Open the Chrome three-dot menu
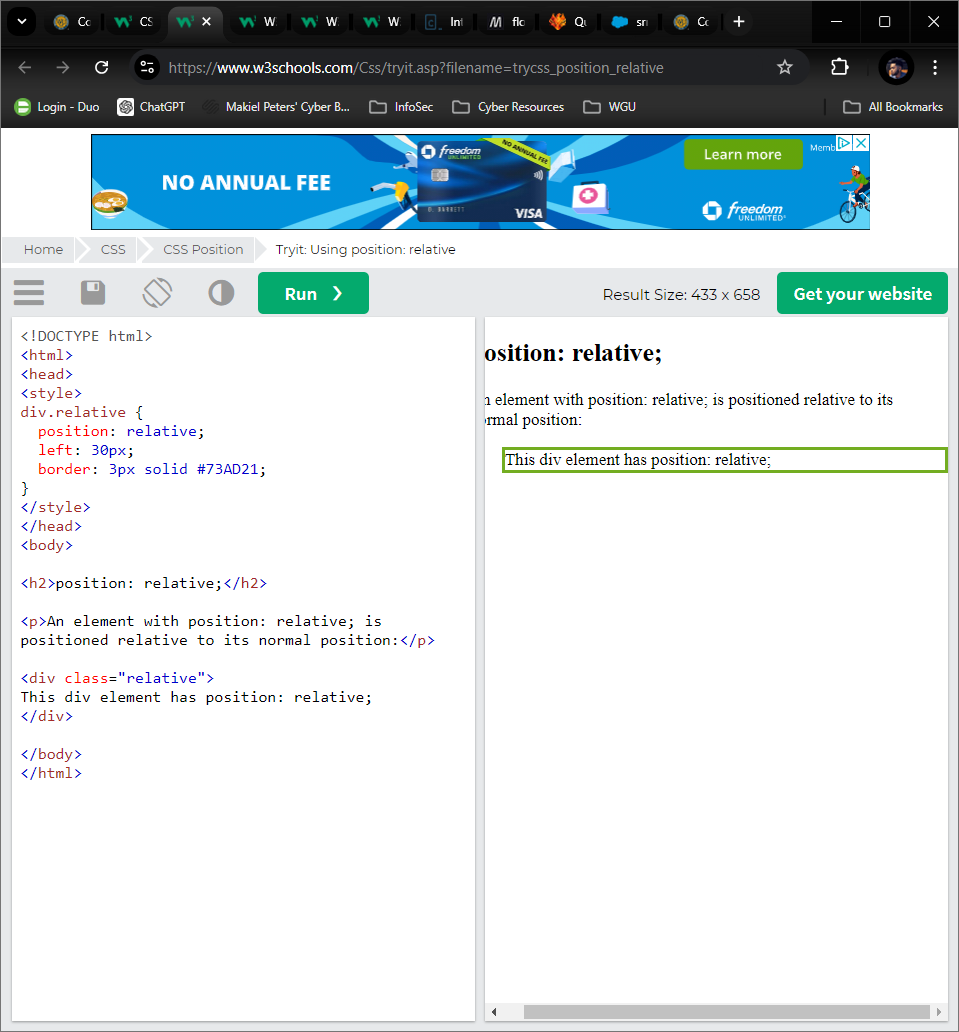 click(x=935, y=67)
